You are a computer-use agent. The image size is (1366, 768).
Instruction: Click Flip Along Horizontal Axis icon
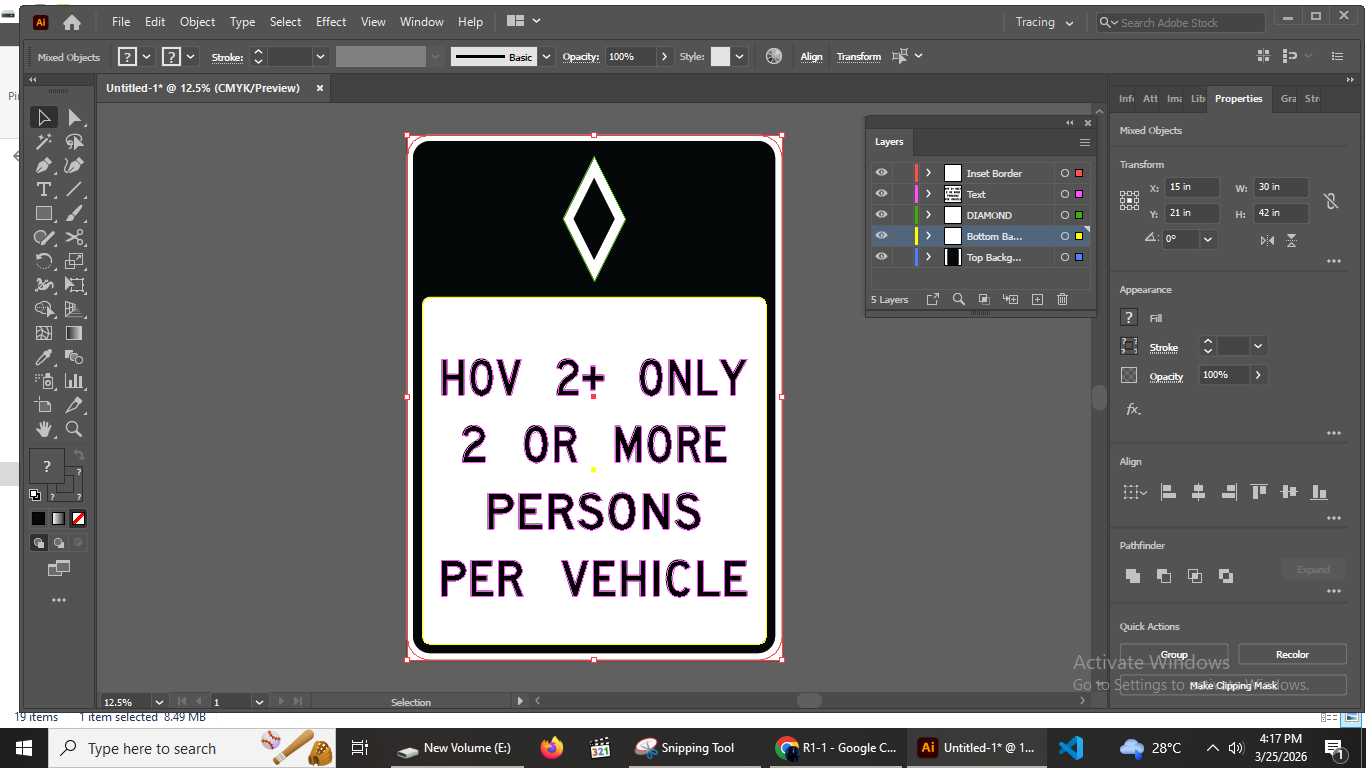pos(1268,240)
